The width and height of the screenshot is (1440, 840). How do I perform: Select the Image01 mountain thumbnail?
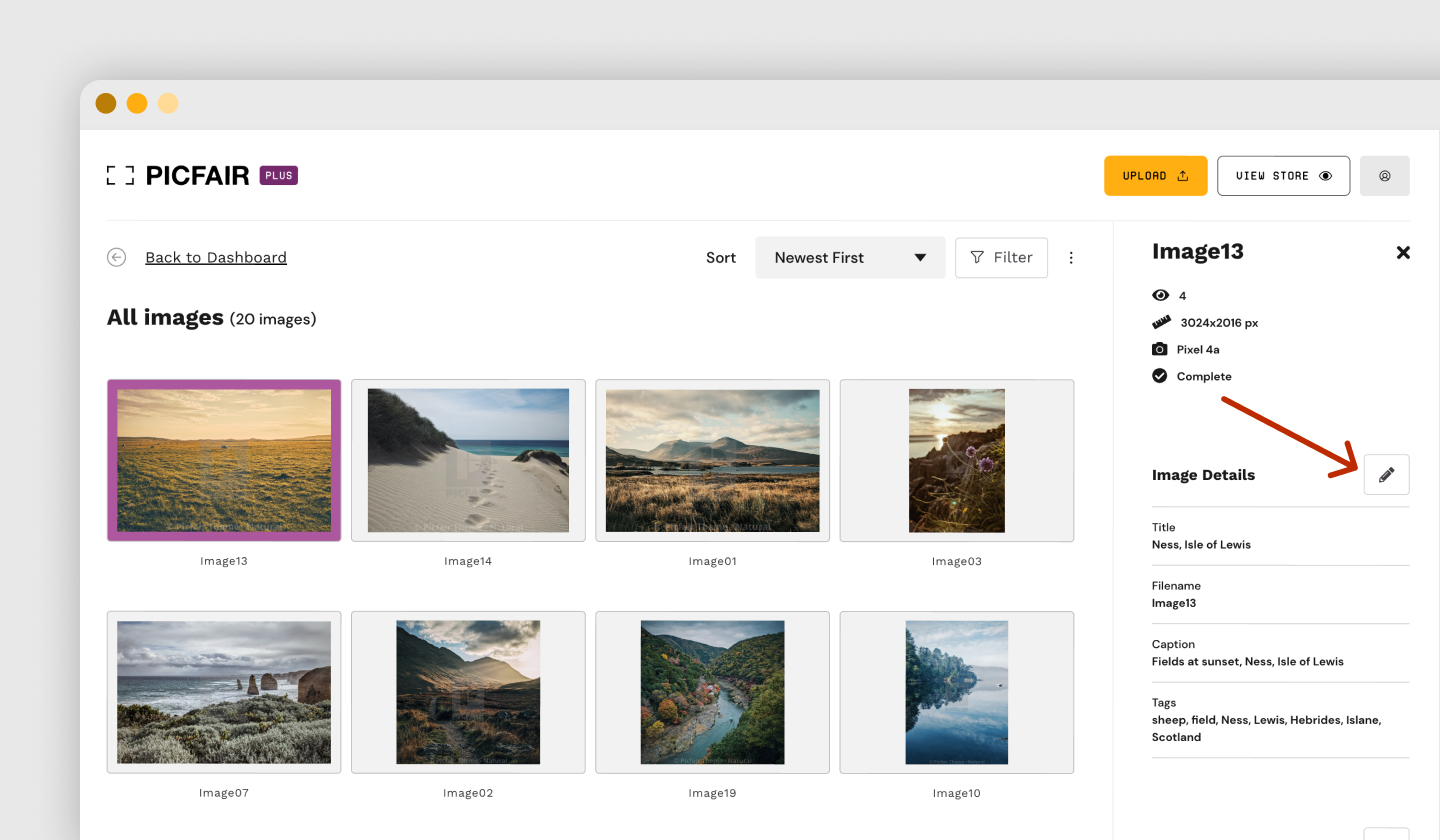(712, 460)
